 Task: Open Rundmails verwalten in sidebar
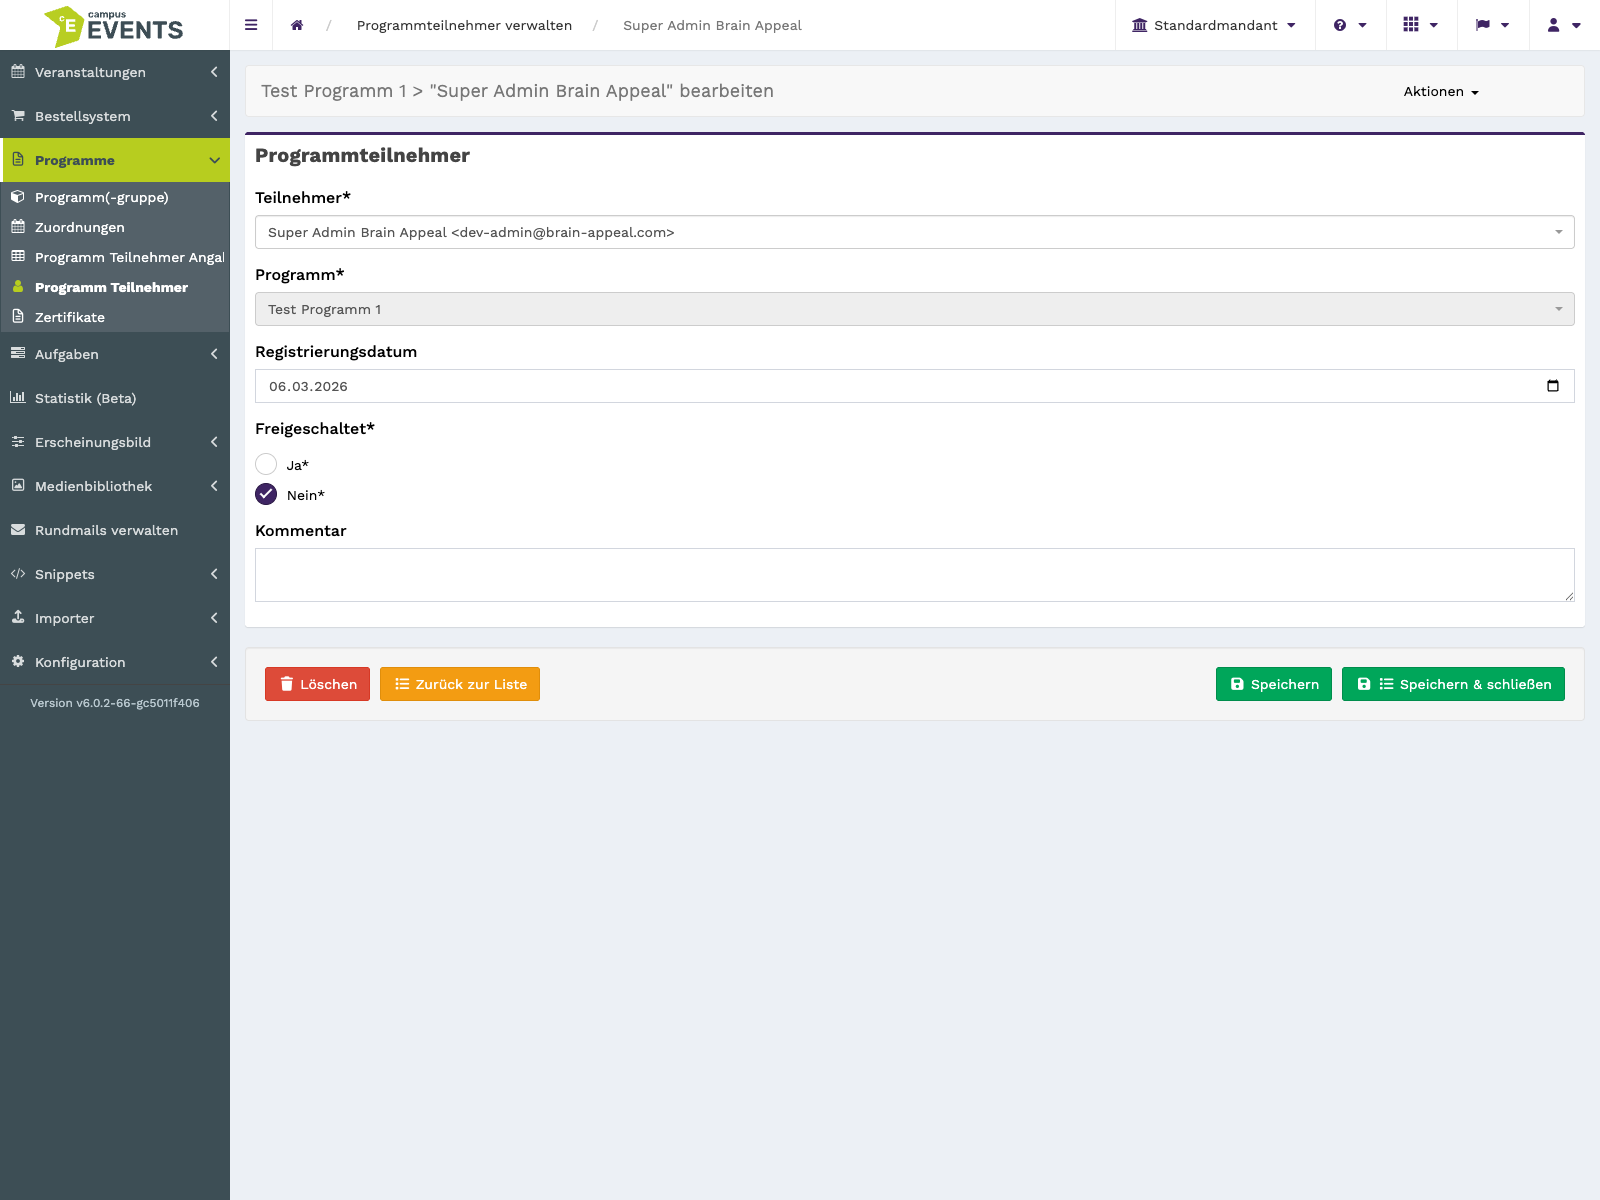(x=115, y=530)
